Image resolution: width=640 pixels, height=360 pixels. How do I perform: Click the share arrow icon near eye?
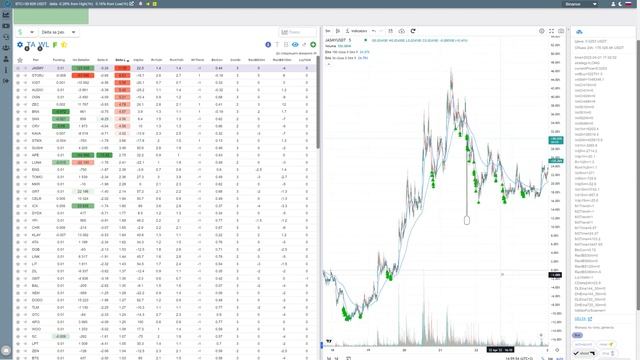coord(304,44)
